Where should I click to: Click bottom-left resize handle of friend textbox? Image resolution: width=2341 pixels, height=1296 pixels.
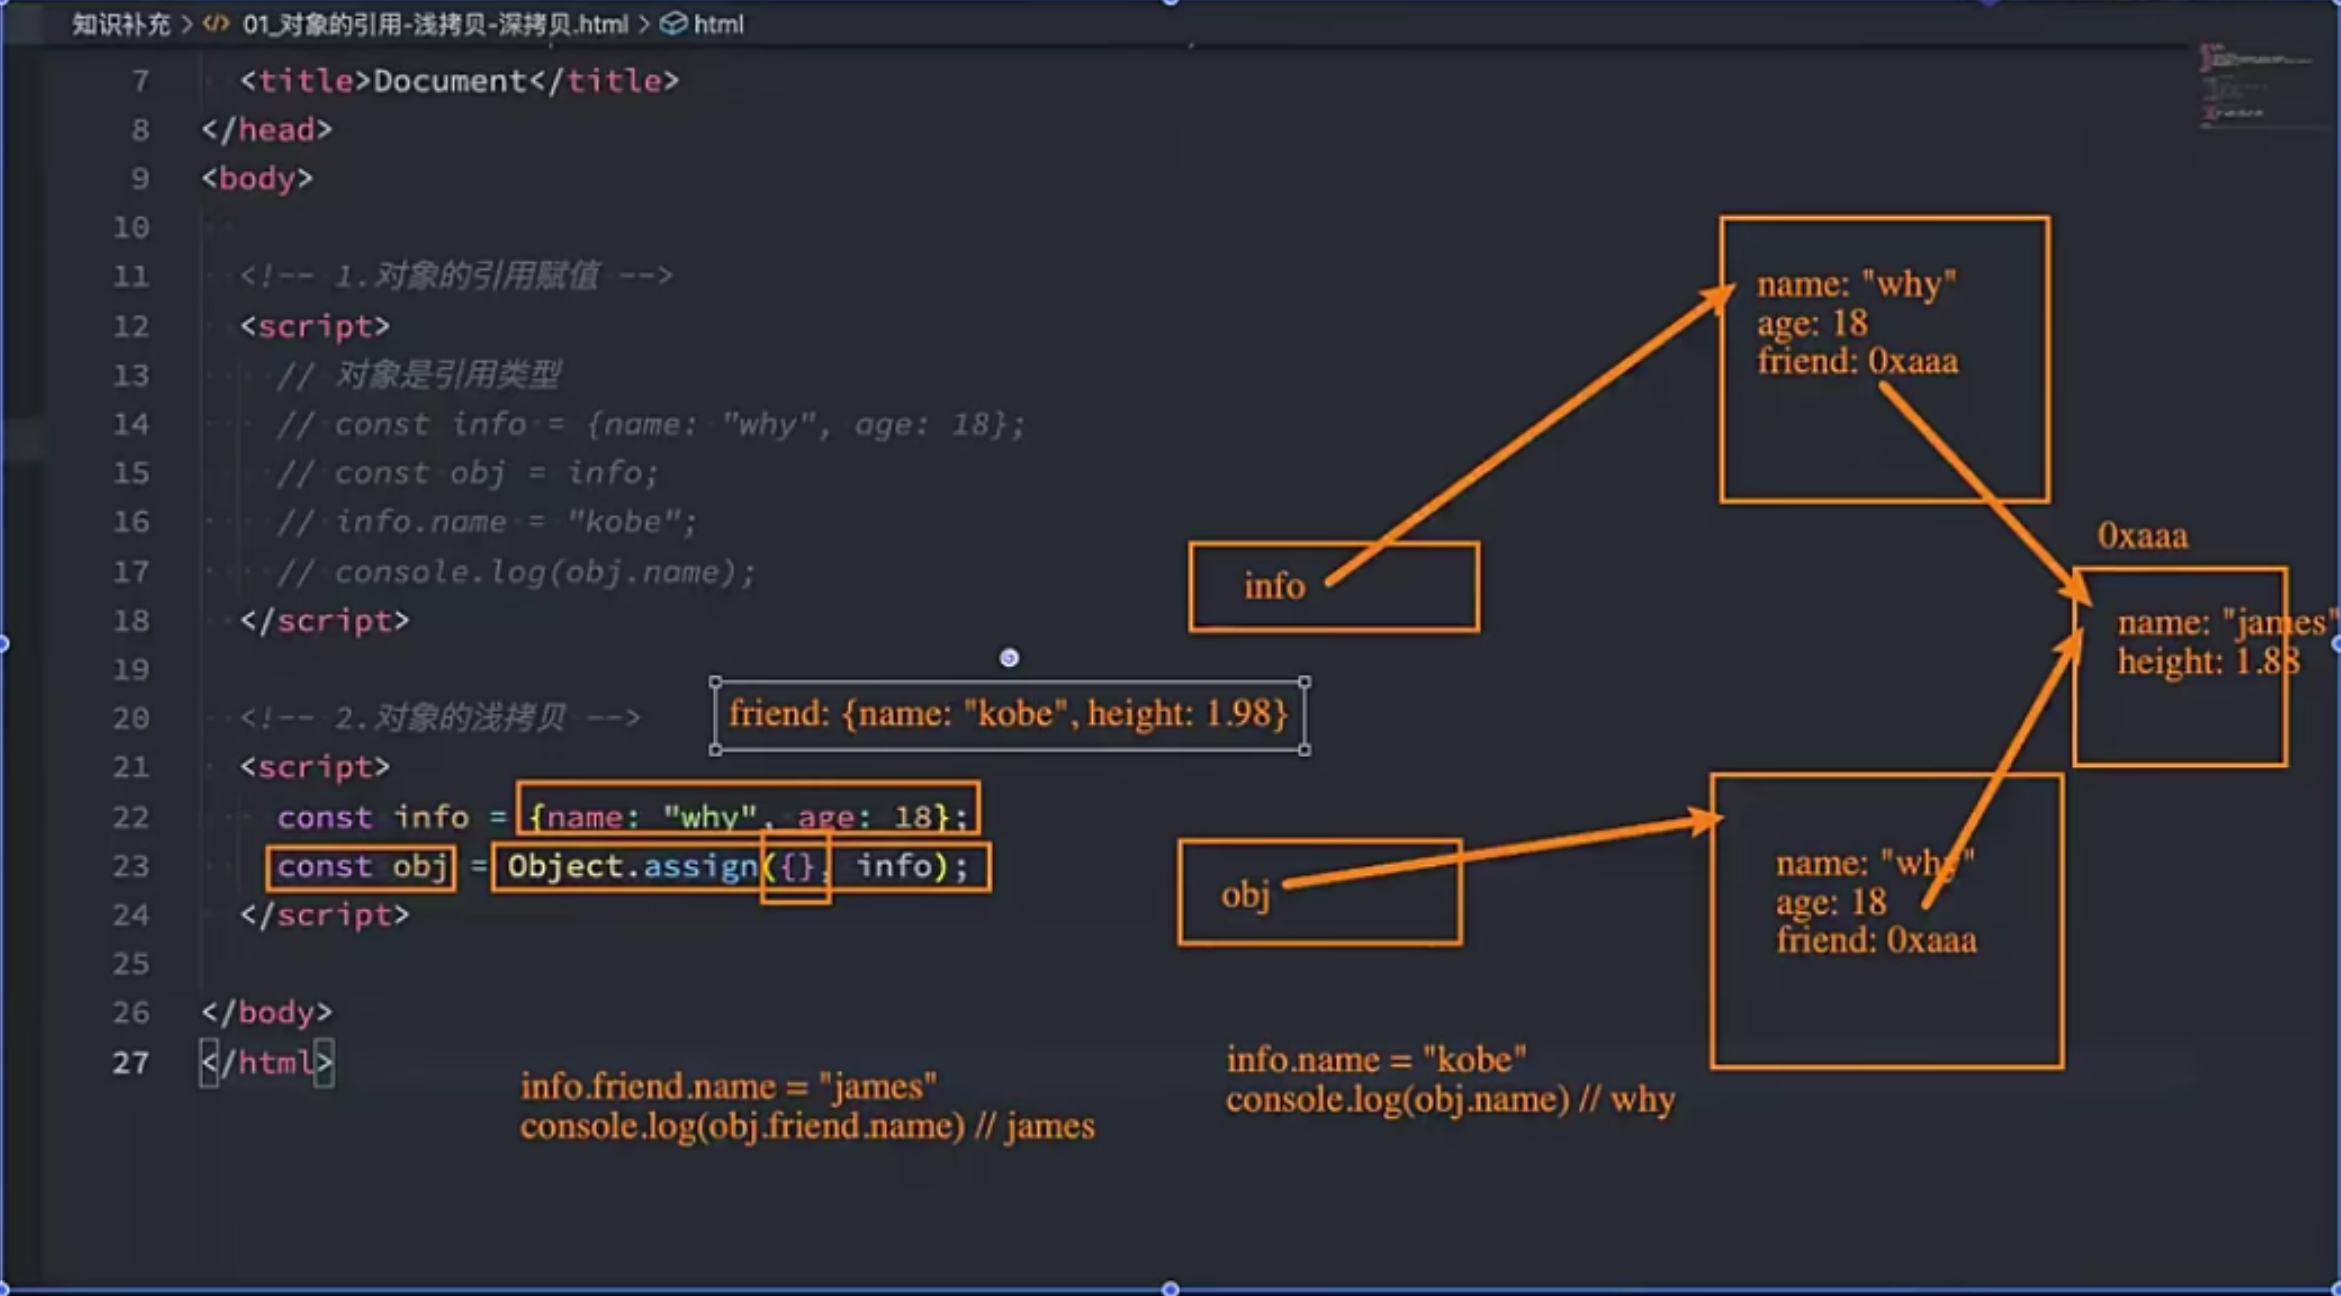(715, 749)
